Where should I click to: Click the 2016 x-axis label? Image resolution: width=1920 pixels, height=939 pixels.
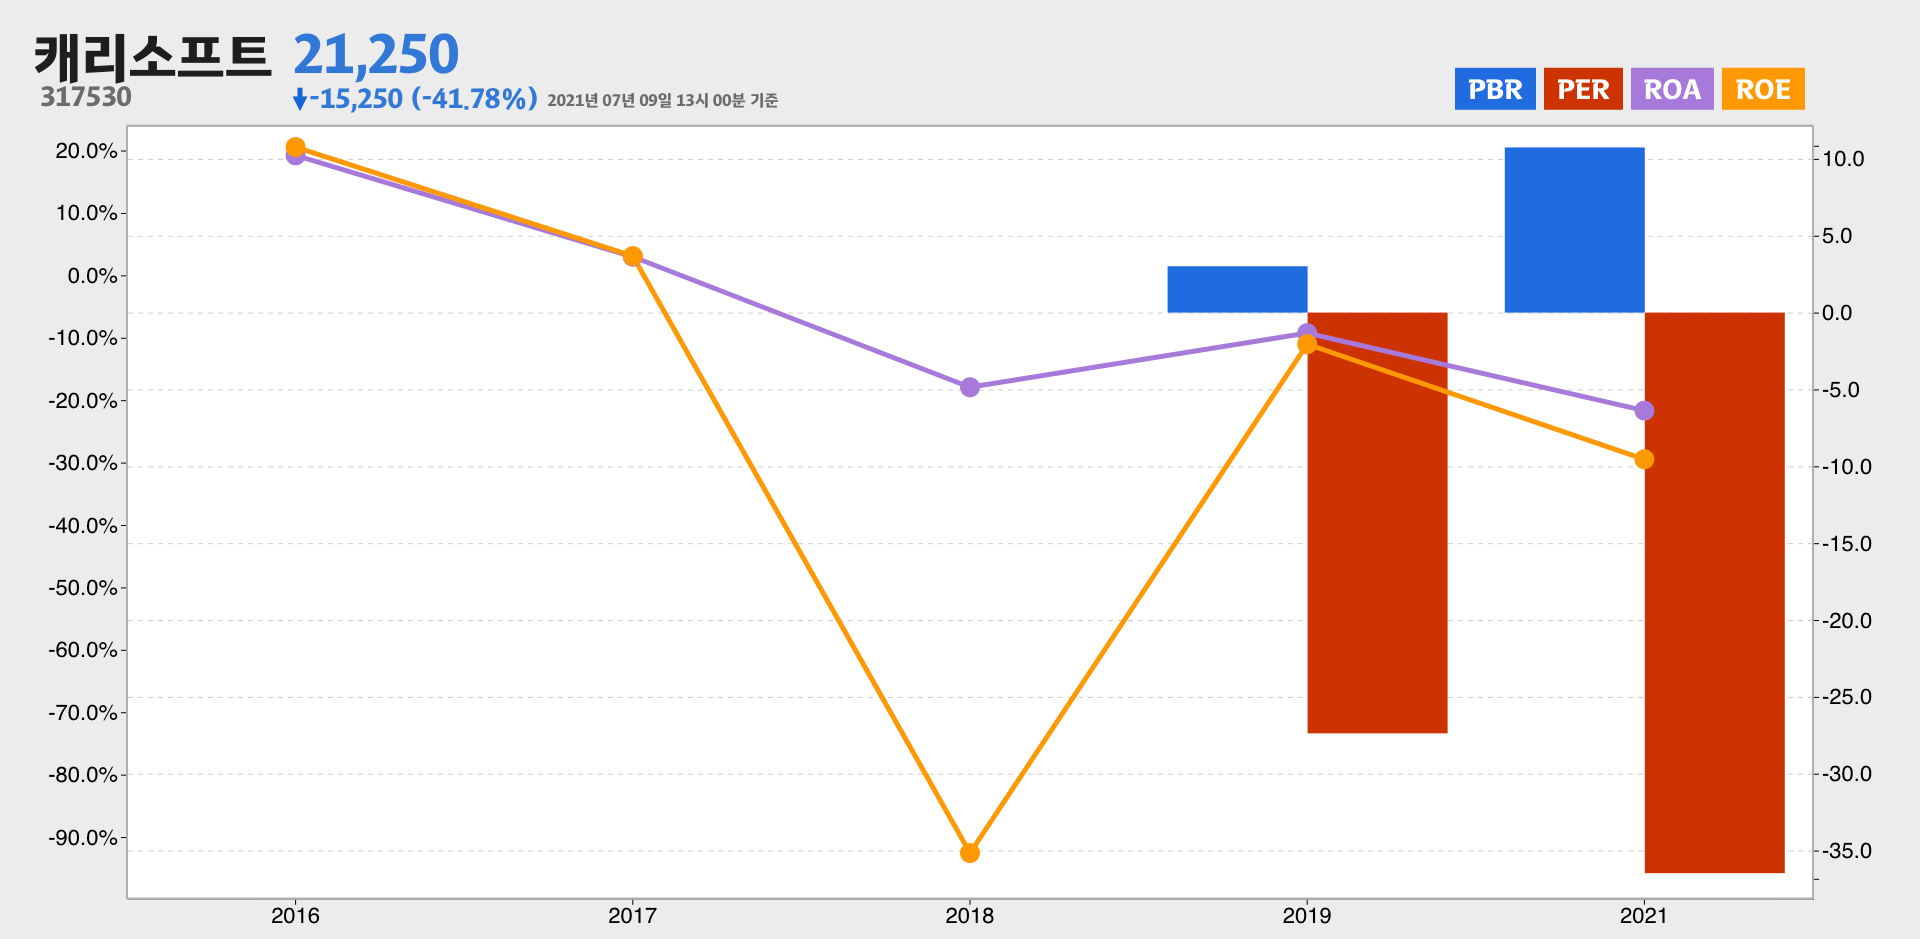coord(296,915)
